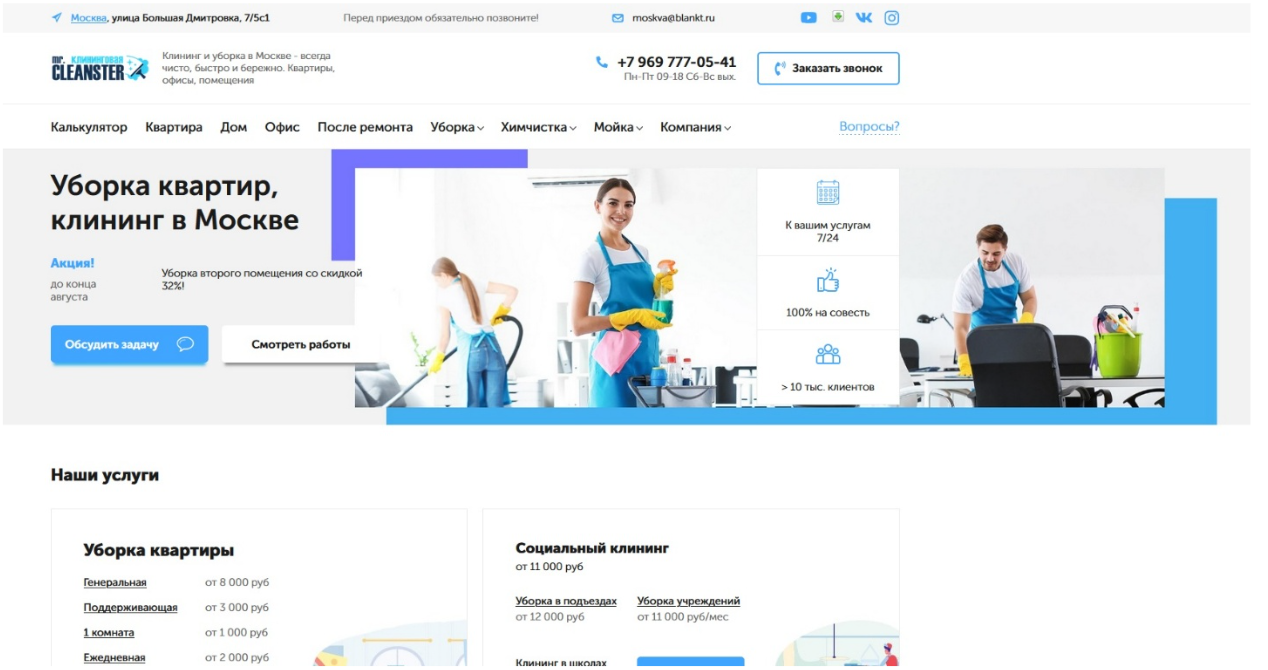Expand the Уборка menu dropdown
This screenshot has height=670, width=1268.
click(x=457, y=128)
